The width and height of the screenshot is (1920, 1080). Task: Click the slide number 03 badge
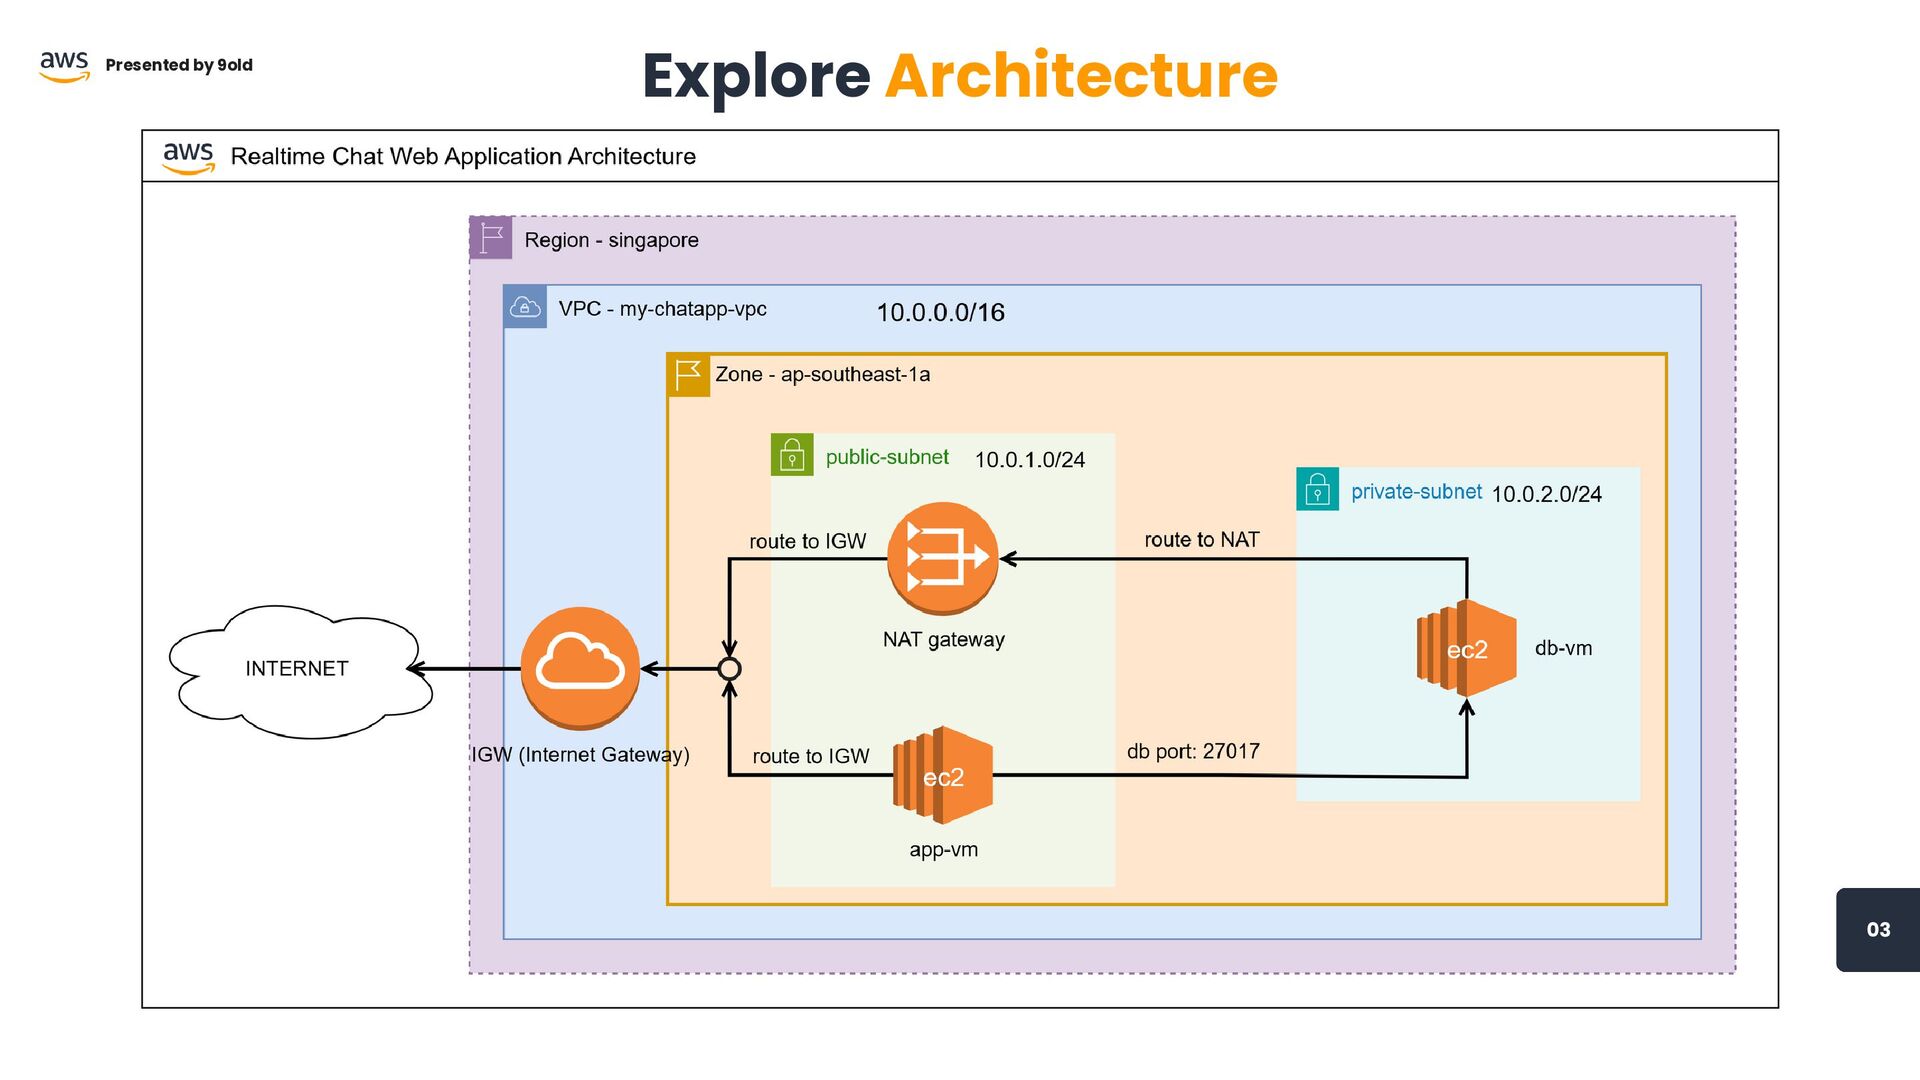coord(1877,929)
